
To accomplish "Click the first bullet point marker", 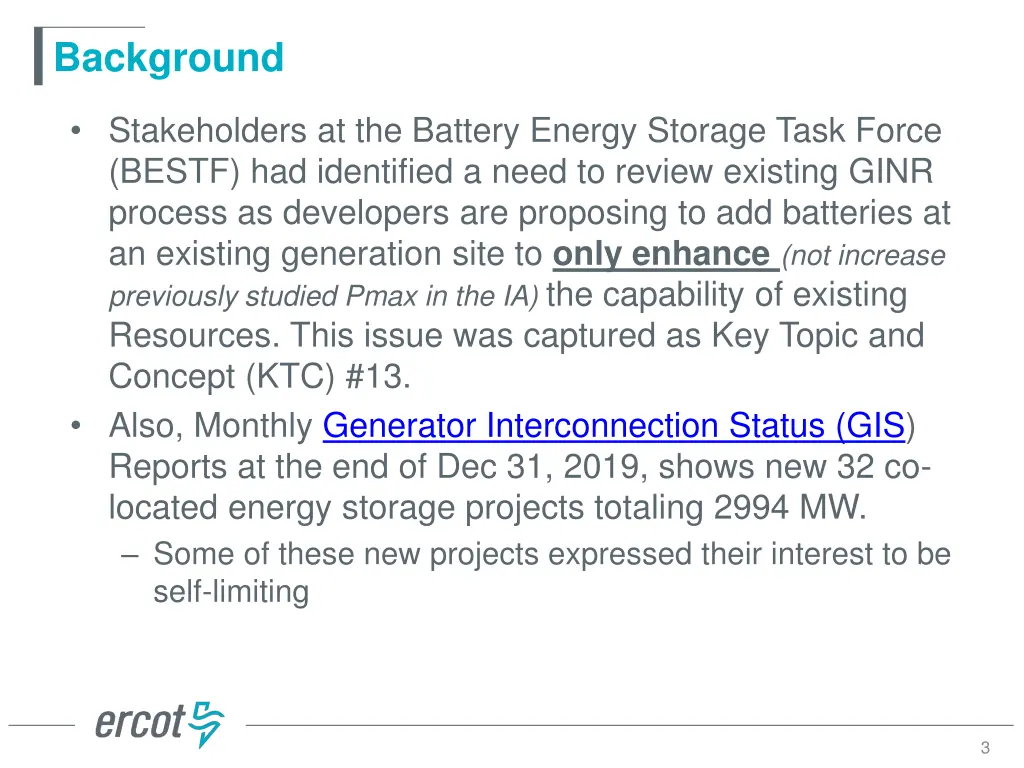I will point(76,131).
